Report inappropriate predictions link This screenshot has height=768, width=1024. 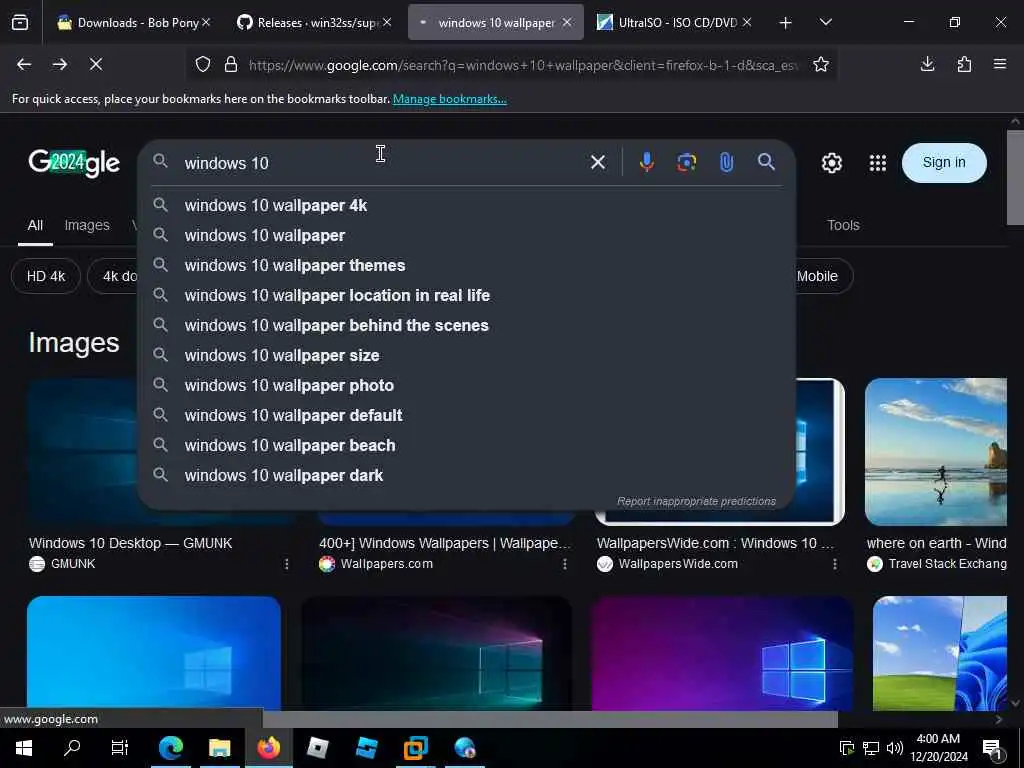[x=696, y=502]
